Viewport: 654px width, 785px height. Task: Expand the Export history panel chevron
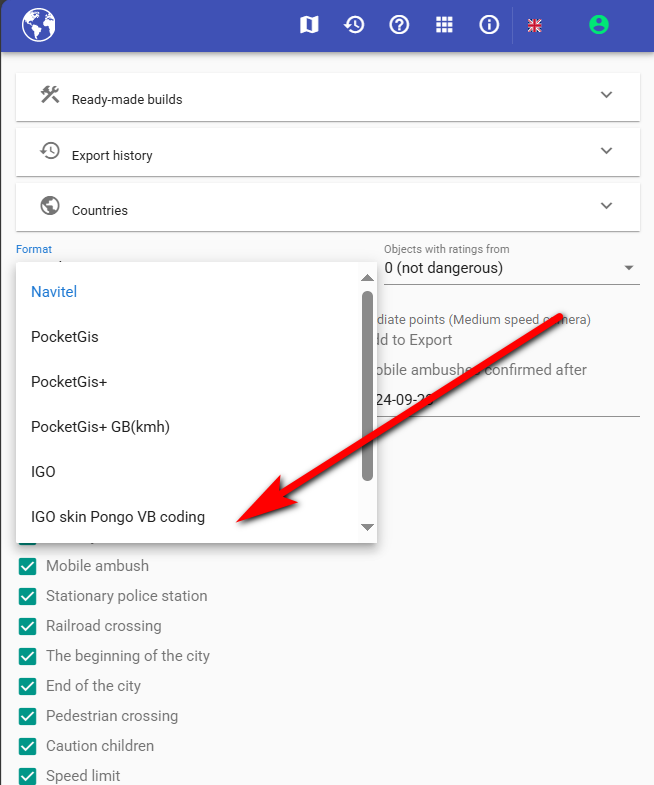point(606,151)
